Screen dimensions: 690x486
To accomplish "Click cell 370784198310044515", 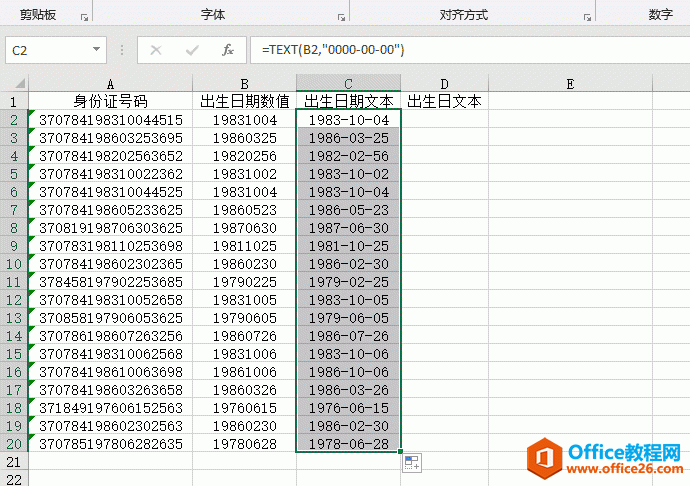I will [x=110, y=119].
